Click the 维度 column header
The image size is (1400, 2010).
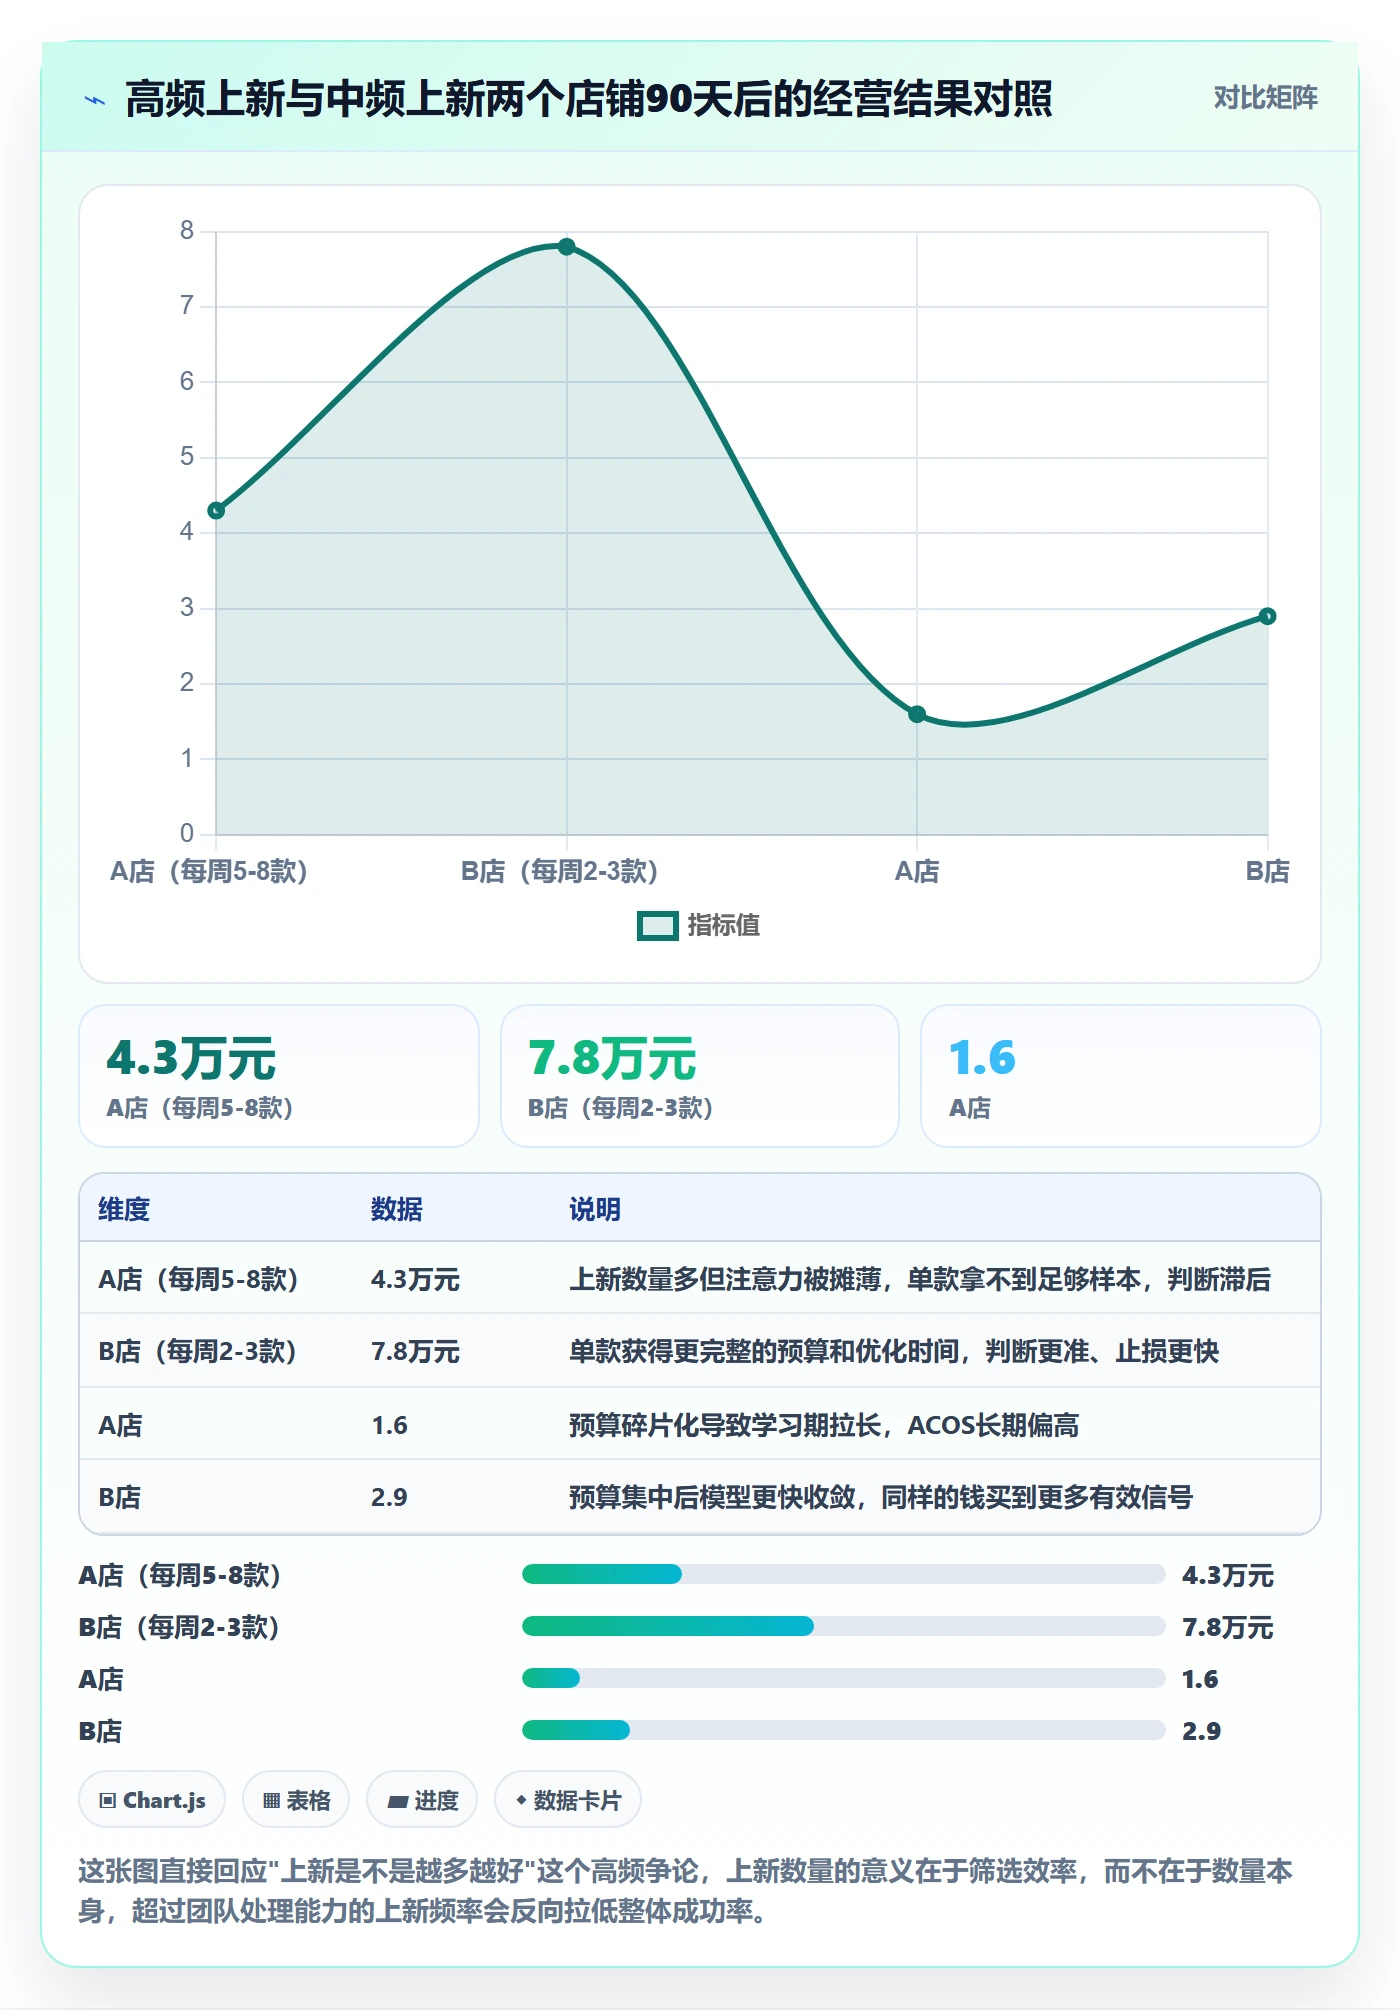124,1209
